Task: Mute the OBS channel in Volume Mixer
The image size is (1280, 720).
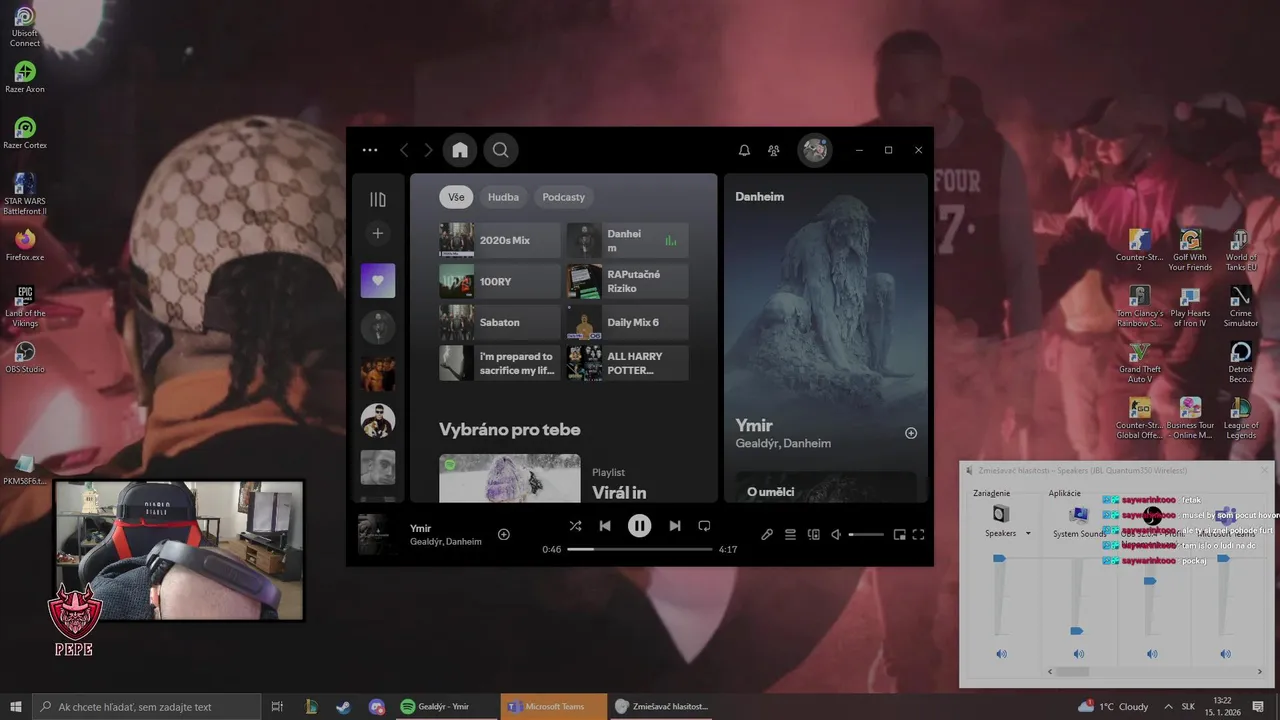Action: 1152,654
